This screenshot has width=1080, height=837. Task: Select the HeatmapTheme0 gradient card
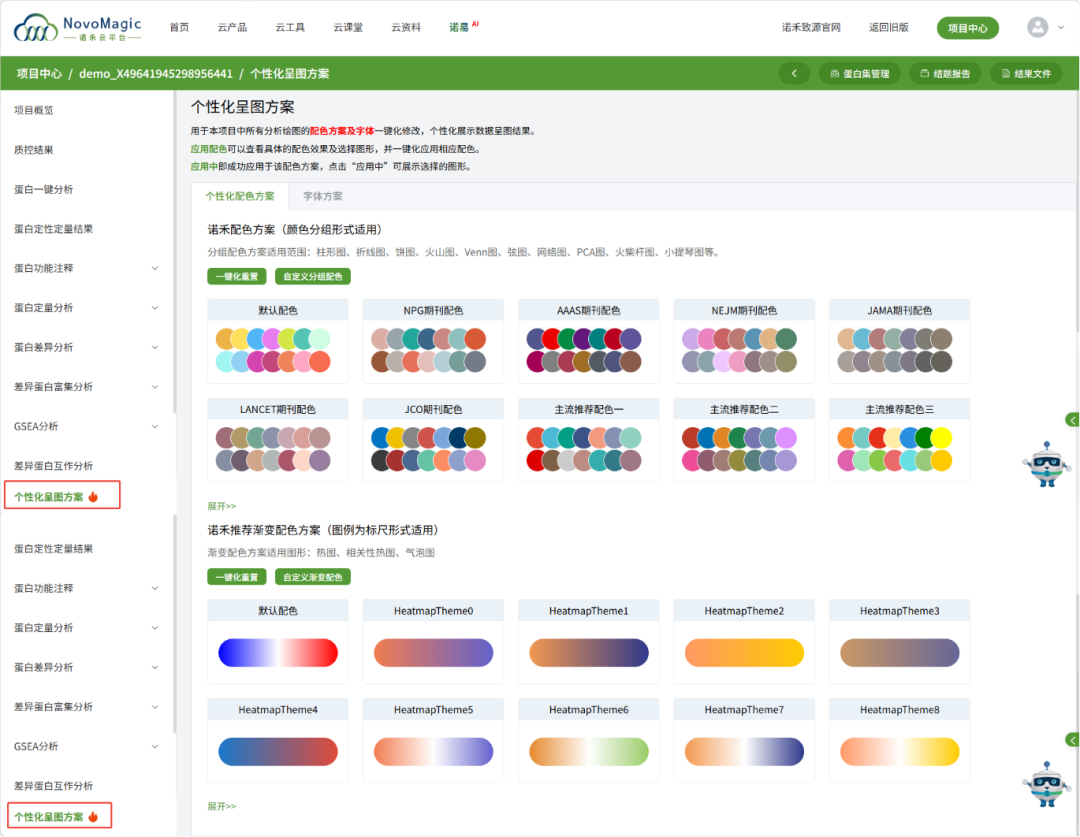[433, 641]
